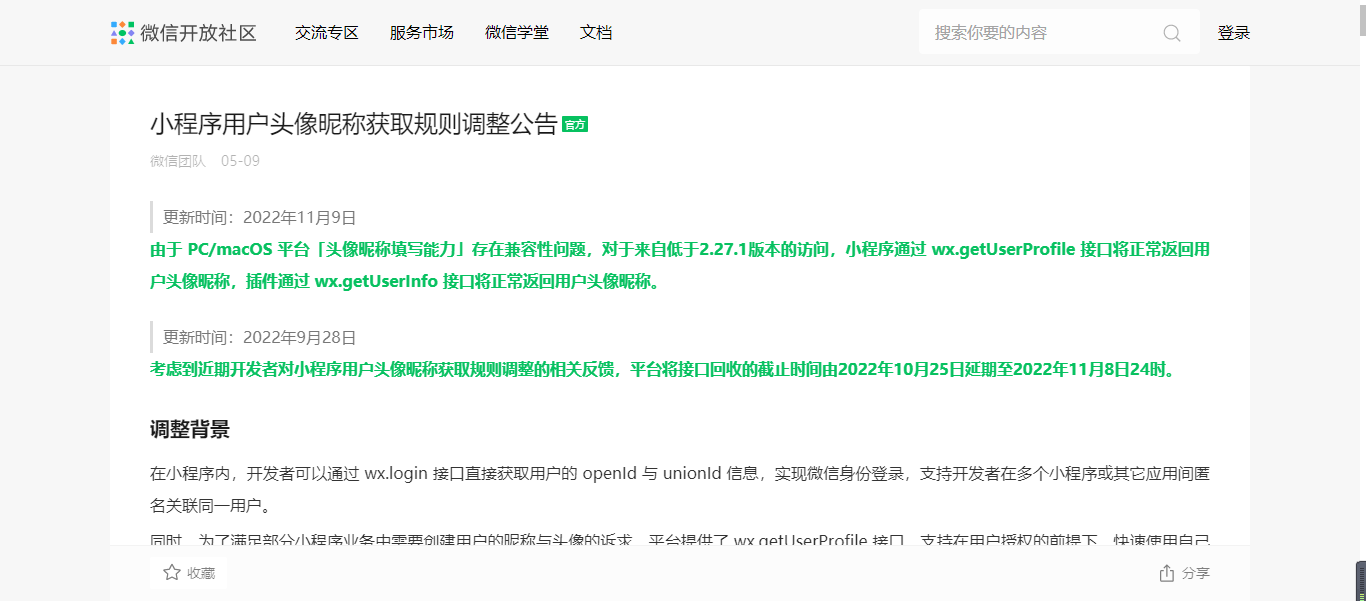Image resolution: width=1366 pixels, height=601 pixels.
Task: Click the paragraph starting 在小程序内，开发者可以通过
Action: pos(680,489)
